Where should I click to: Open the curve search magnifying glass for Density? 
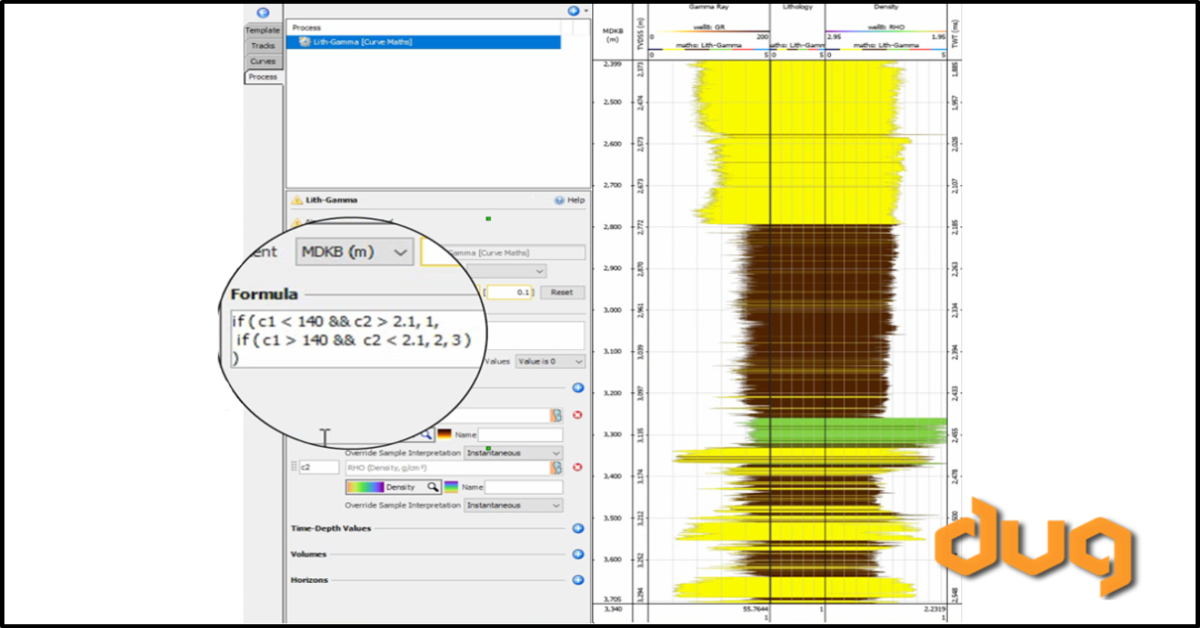point(432,487)
